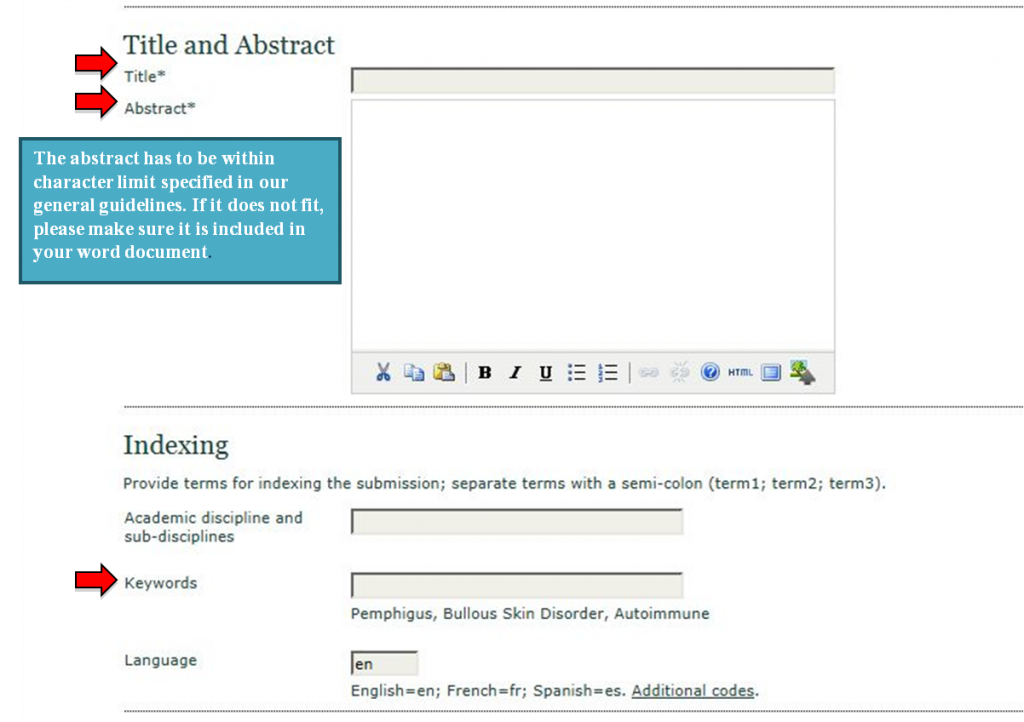Click the 'Provide terms for indexing the submission' instruction
This screenshot has height=722, width=1024.
pos(504,484)
